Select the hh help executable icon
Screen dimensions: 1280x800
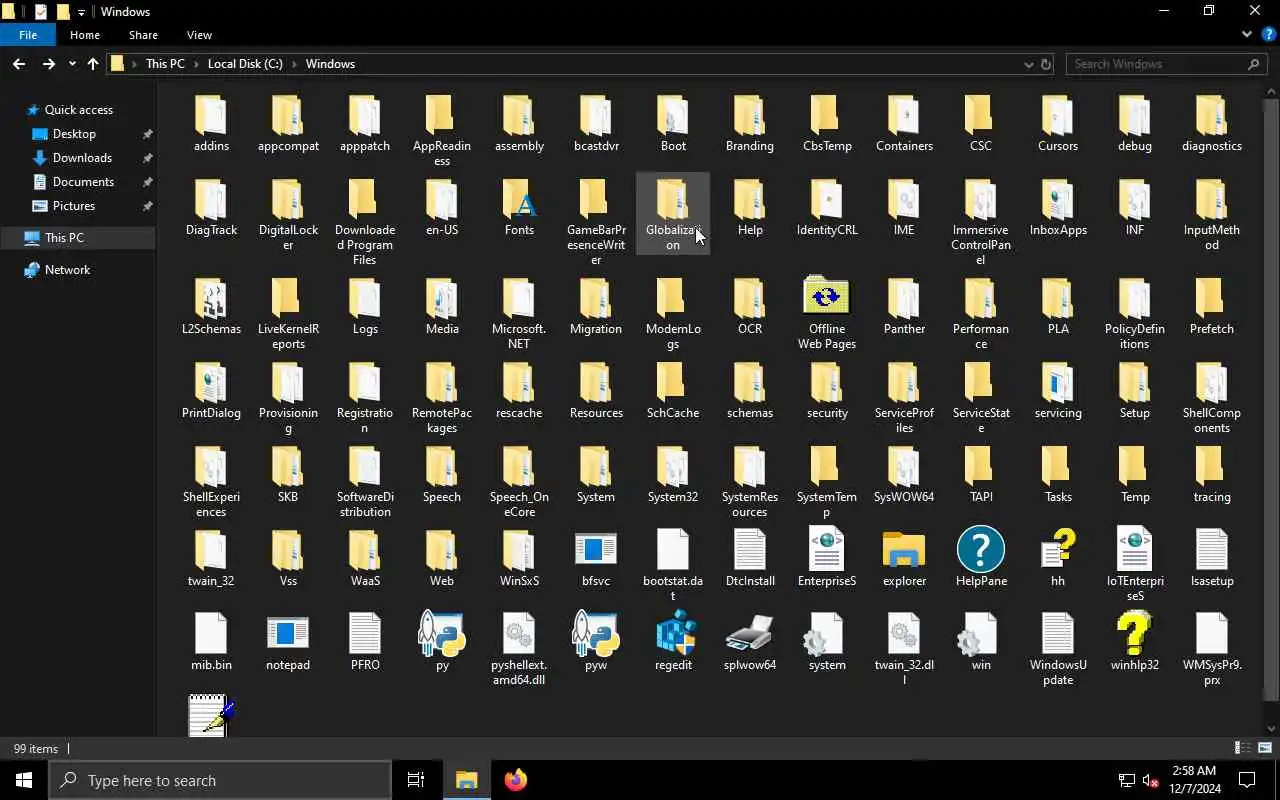[1058, 550]
